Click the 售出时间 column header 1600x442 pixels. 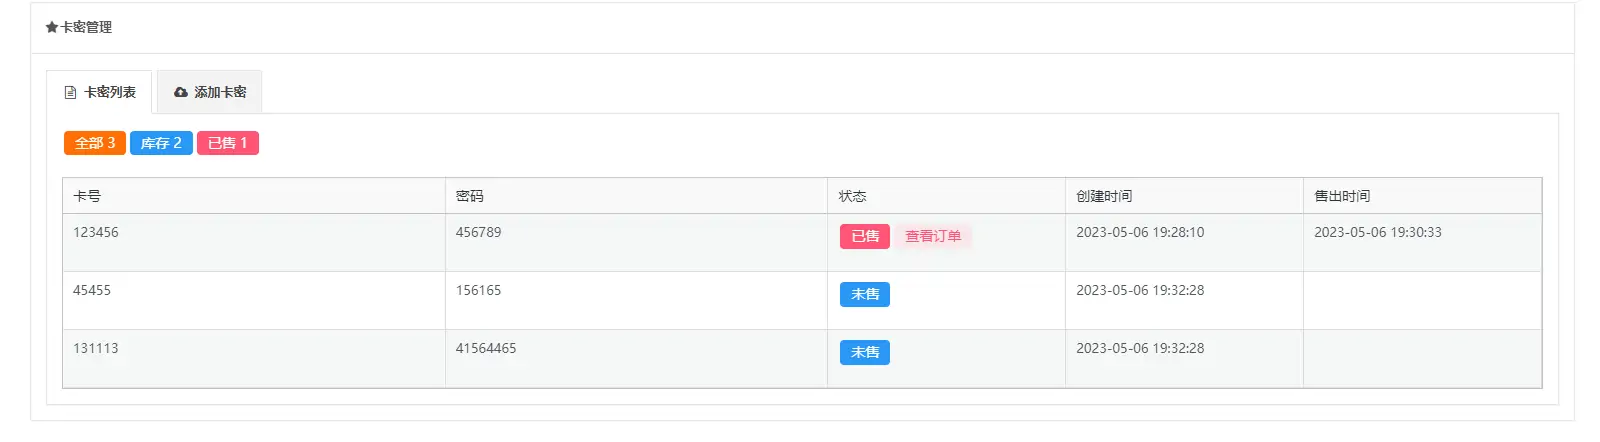1342,196
